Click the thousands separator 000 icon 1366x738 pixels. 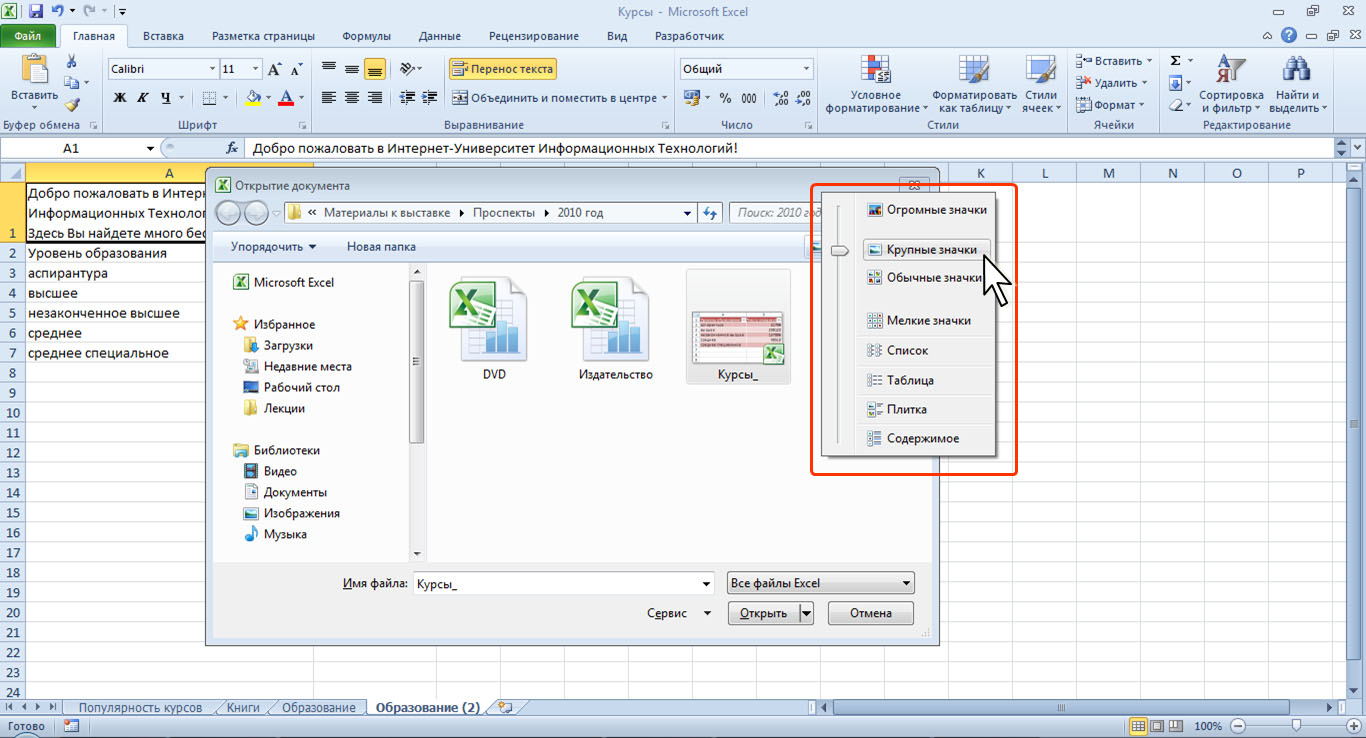pyautogui.click(x=750, y=98)
